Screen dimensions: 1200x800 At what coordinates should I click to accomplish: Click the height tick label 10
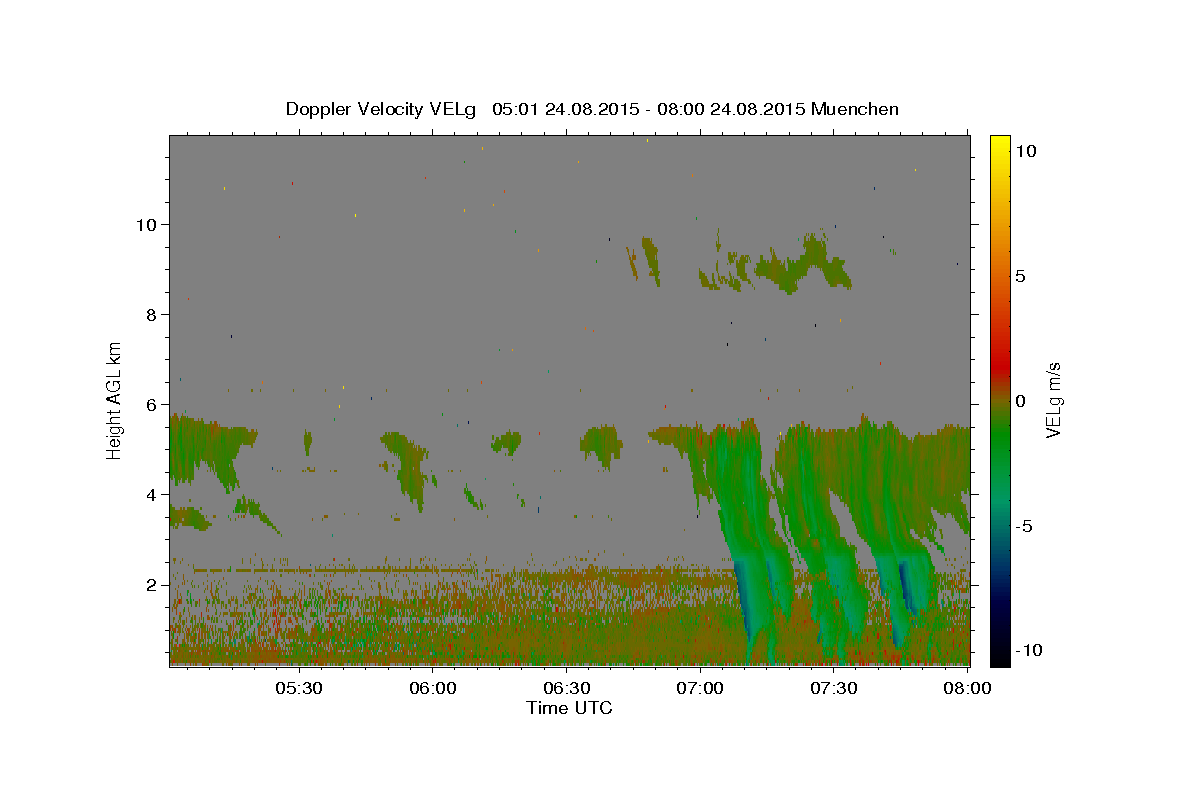click(149, 225)
